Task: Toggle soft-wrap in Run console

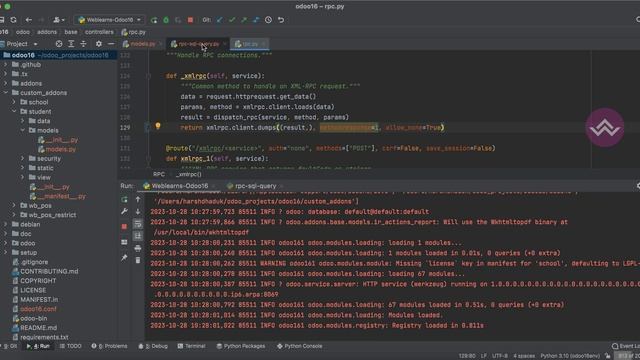Action: coord(138,224)
